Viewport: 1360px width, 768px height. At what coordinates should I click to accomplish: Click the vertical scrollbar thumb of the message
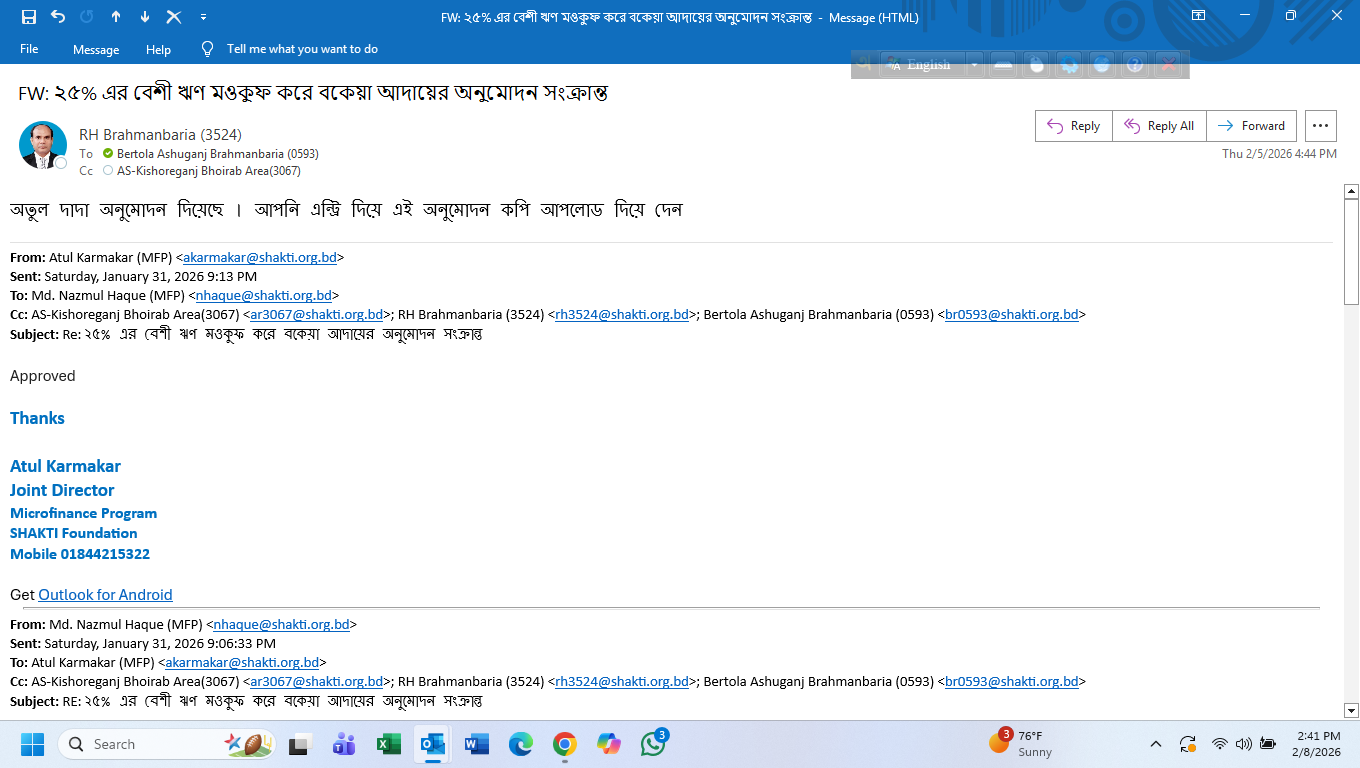pyautogui.click(x=1351, y=250)
